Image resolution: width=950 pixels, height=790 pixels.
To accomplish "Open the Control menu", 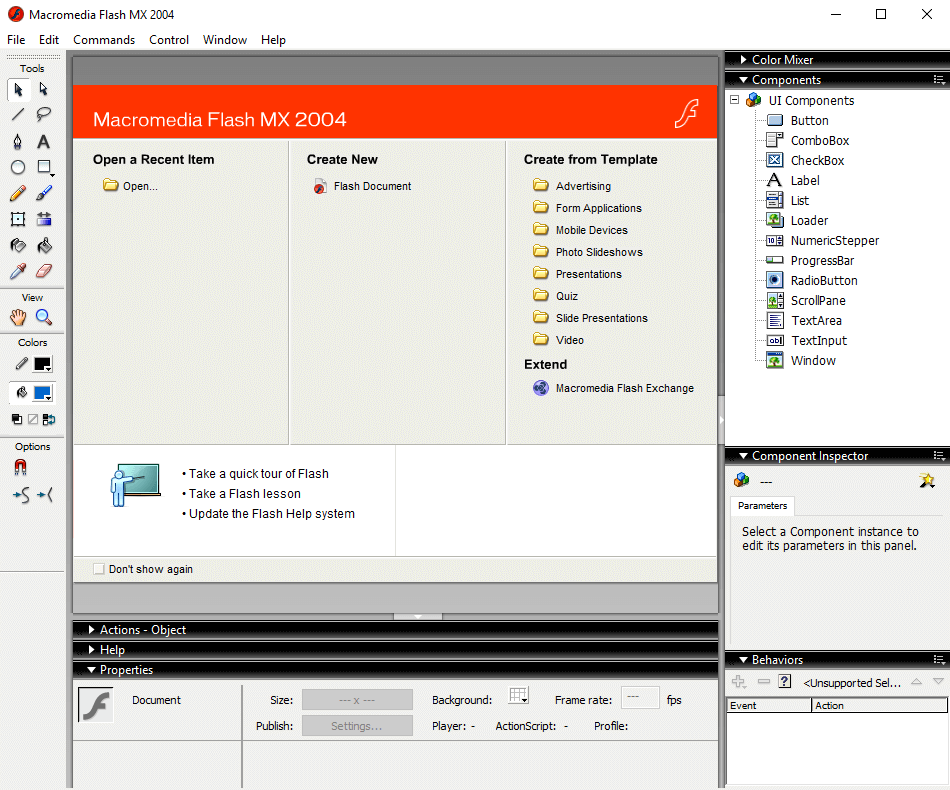I will click(x=169, y=40).
